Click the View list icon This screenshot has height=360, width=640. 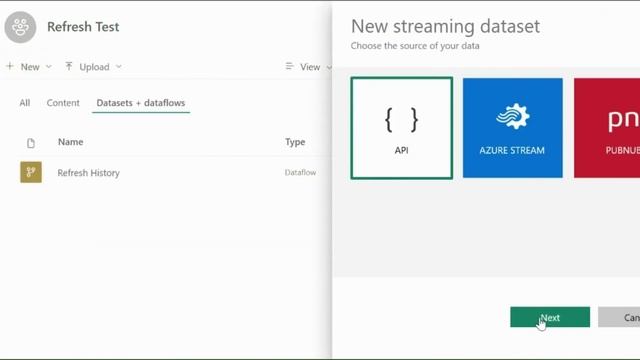pos(289,66)
